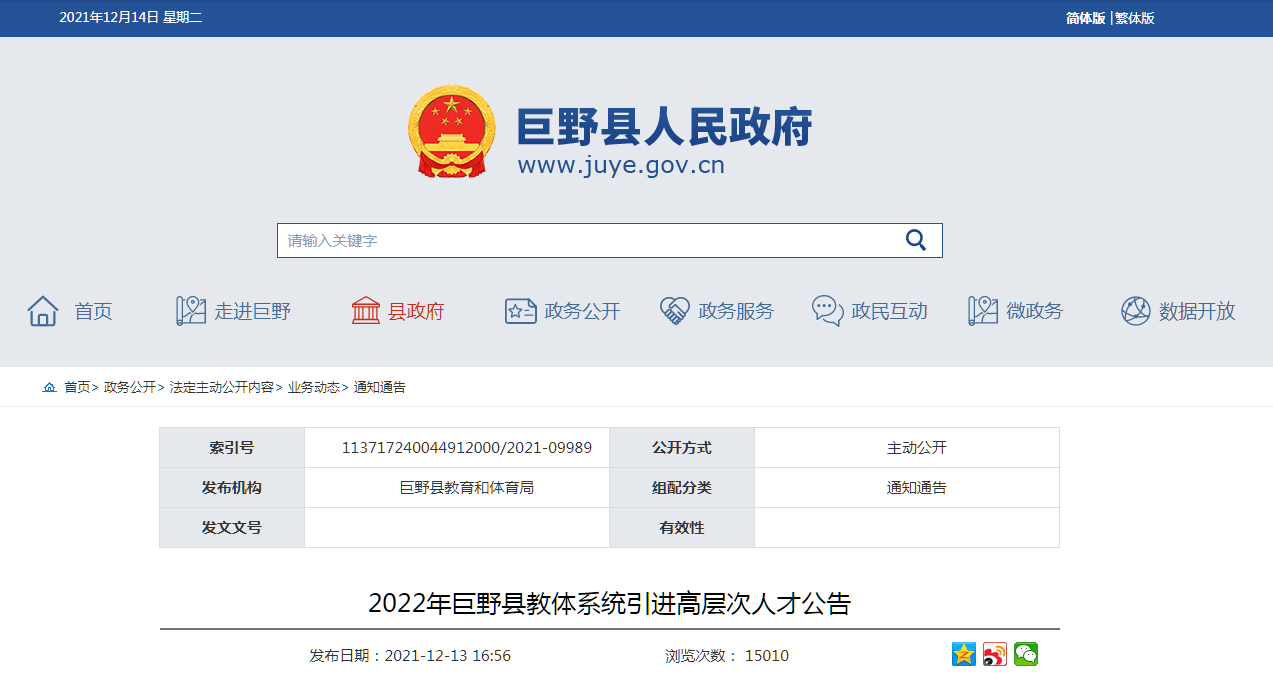Switch to 繁体版 traditional Chinese
The image size is (1273, 682).
[x=1135, y=18]
